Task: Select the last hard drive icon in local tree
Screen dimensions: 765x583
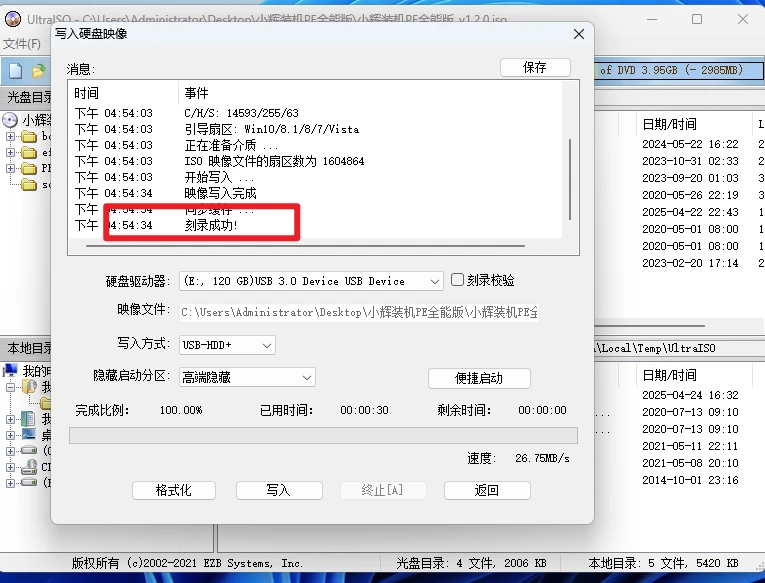Action: coord(29,482)
